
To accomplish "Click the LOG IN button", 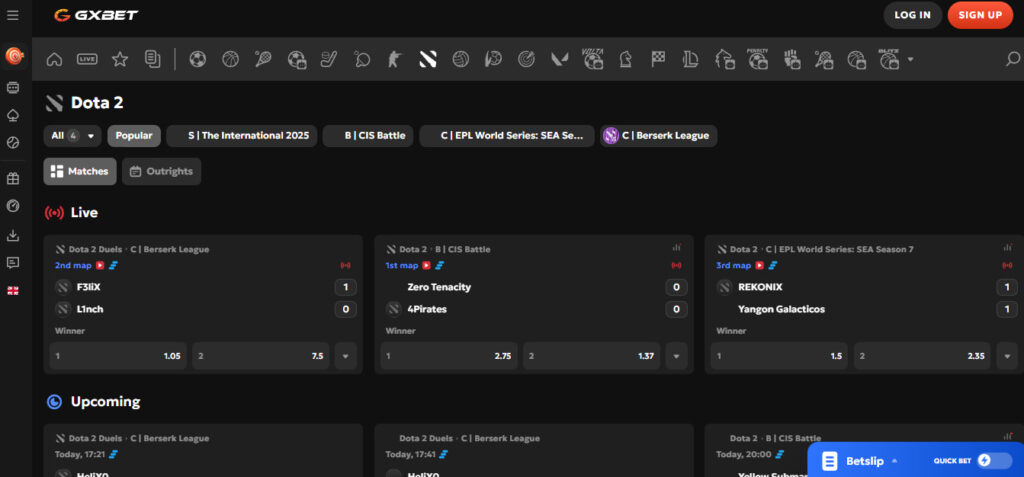I will click(912, 15).
